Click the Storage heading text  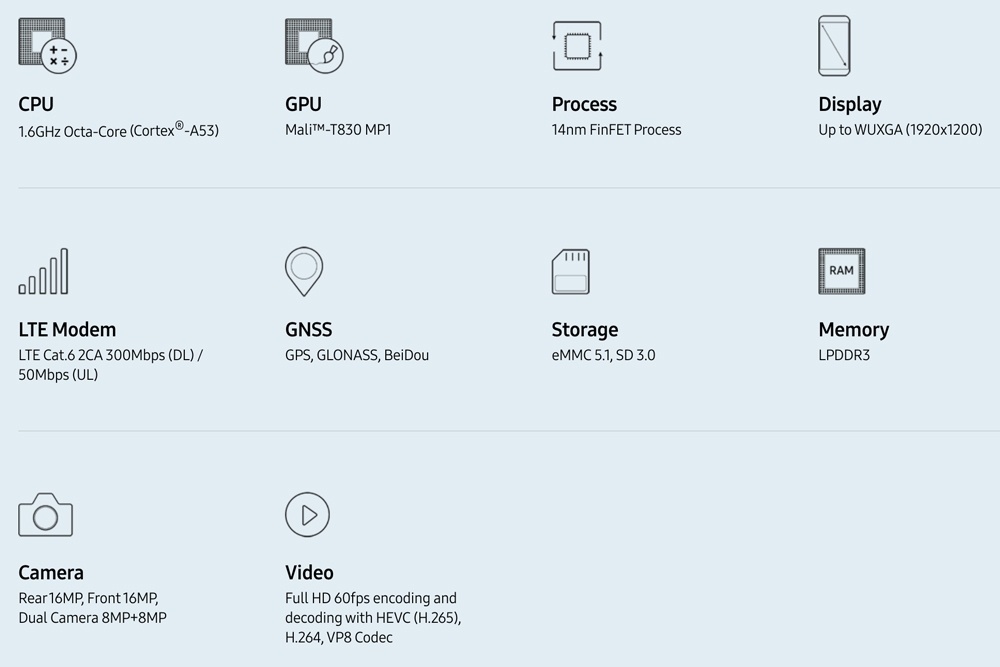tap(584, 330)
